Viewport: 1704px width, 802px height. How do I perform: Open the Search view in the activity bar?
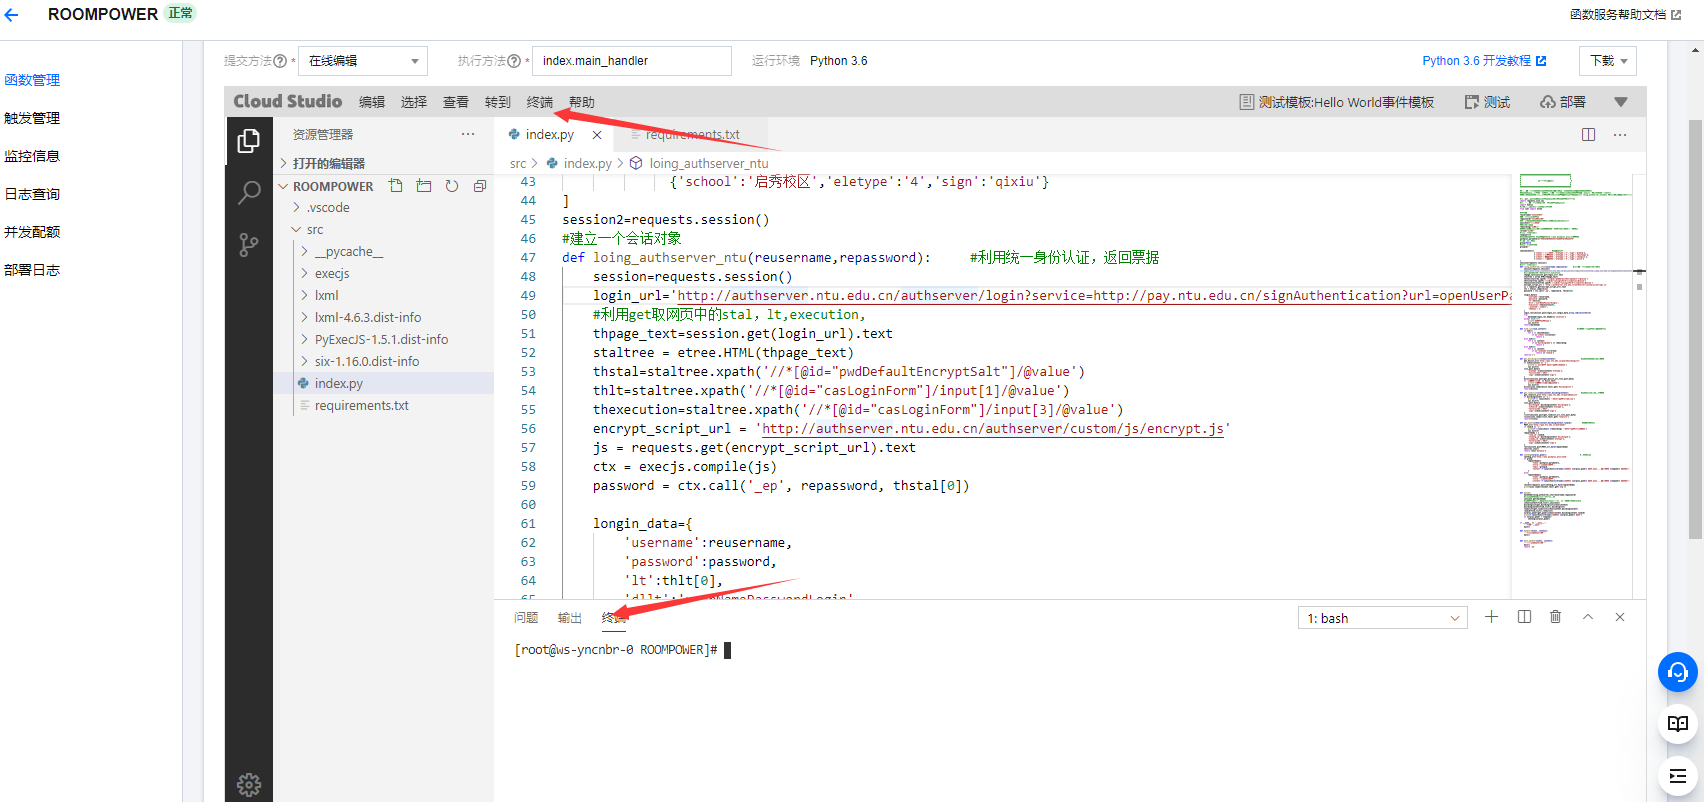click(x=249, y=193)
